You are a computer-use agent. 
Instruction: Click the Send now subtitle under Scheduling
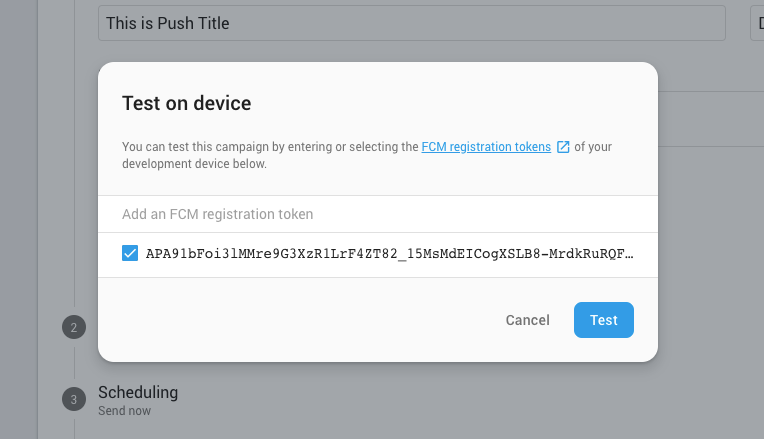[124, 411]
